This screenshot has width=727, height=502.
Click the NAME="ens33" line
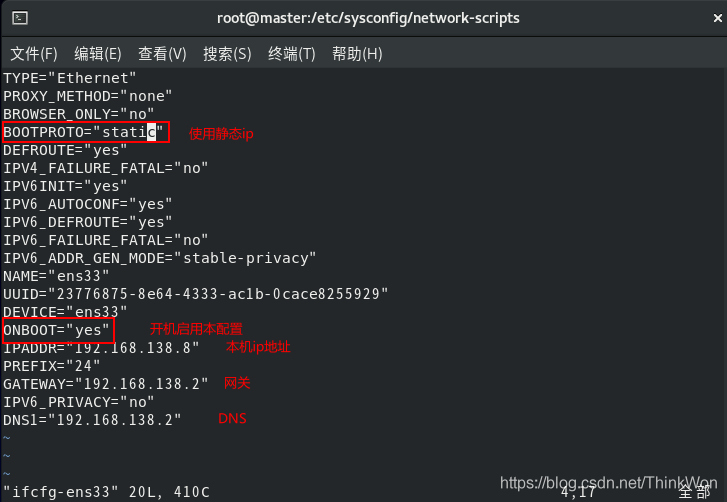pos(56,276)
